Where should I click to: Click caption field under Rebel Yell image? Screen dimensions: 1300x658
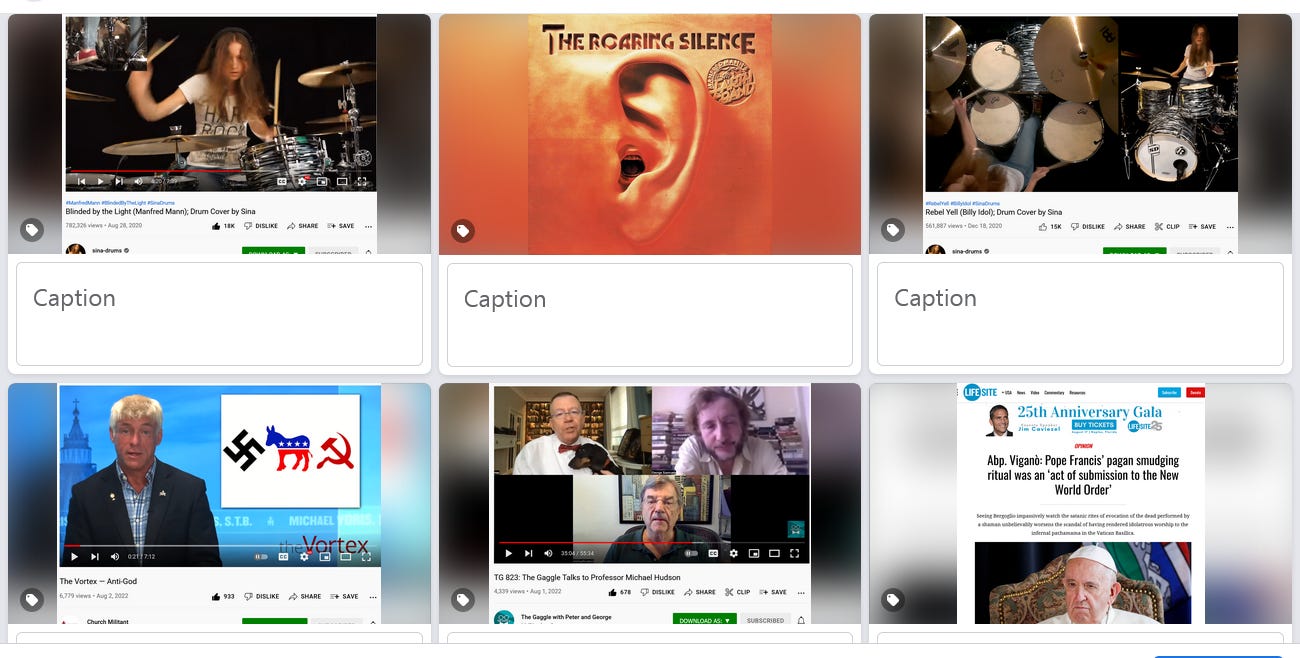(x=1080, y=314)
